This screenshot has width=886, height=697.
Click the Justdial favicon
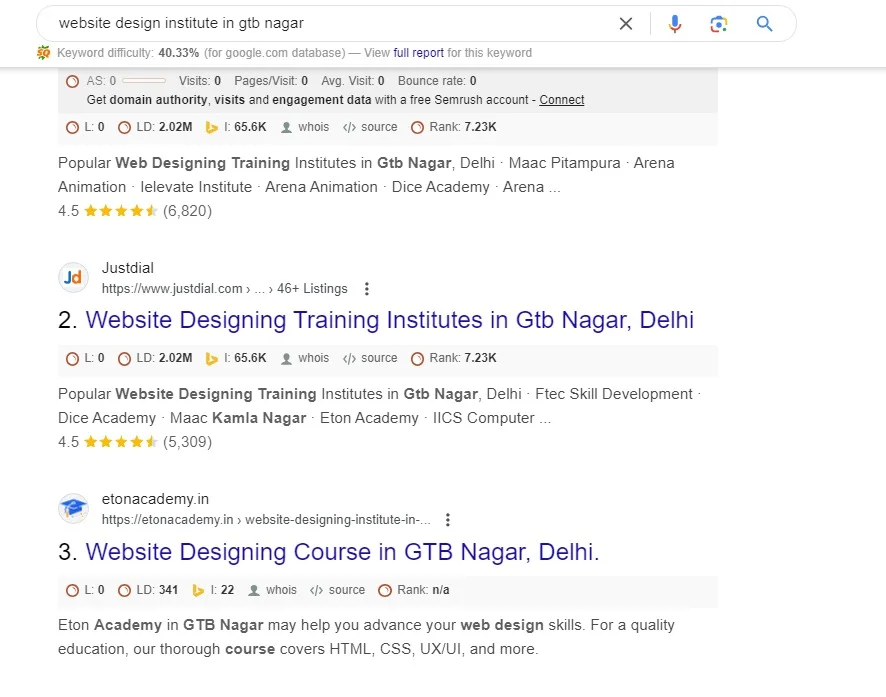(73, 277)
